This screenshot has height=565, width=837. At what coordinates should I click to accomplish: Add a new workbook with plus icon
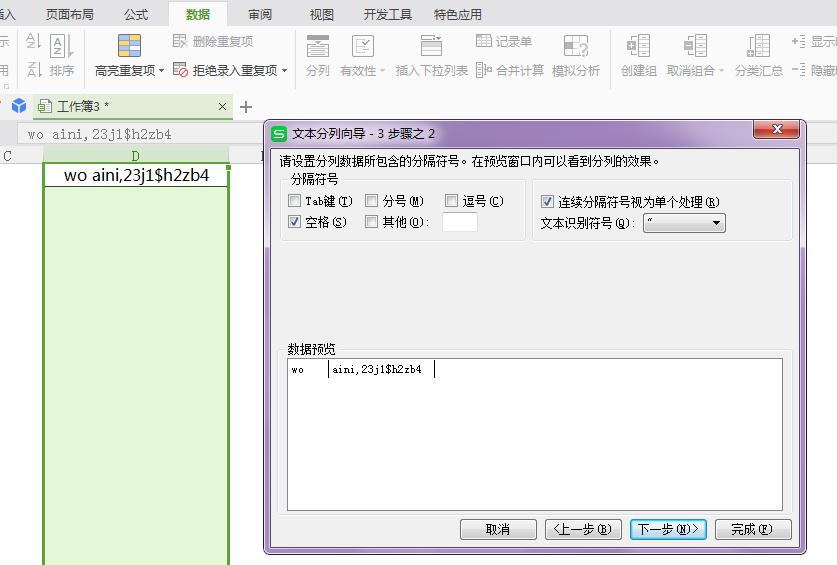(246, 107)
